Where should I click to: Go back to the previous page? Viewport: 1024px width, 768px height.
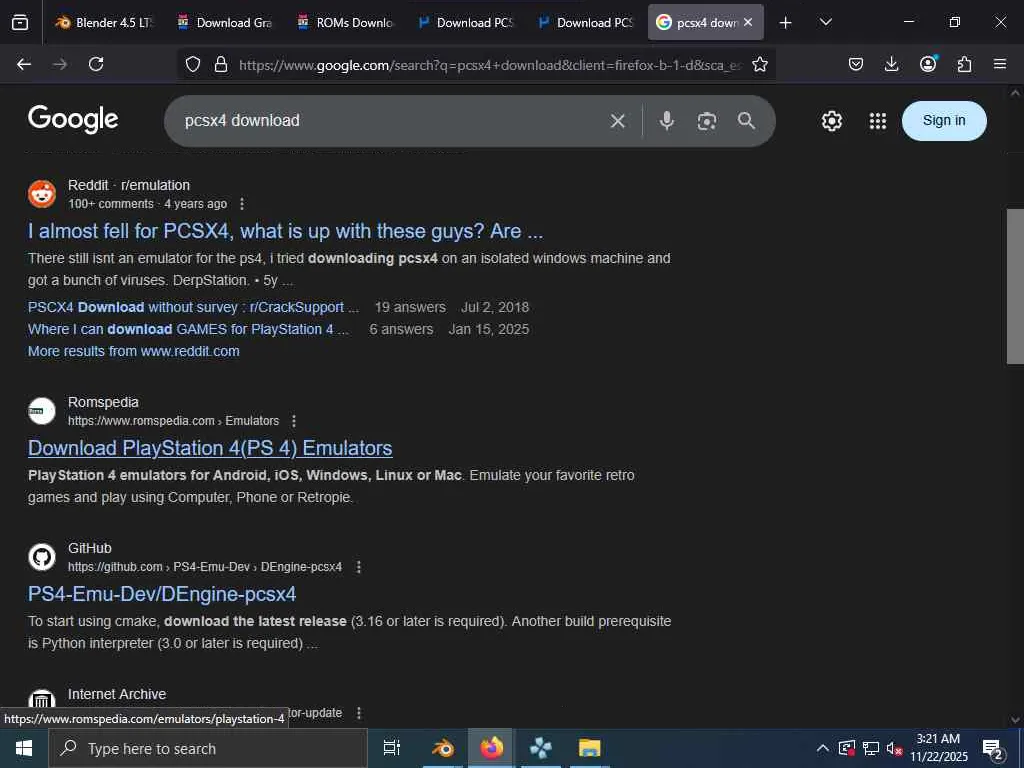(24, 64)
